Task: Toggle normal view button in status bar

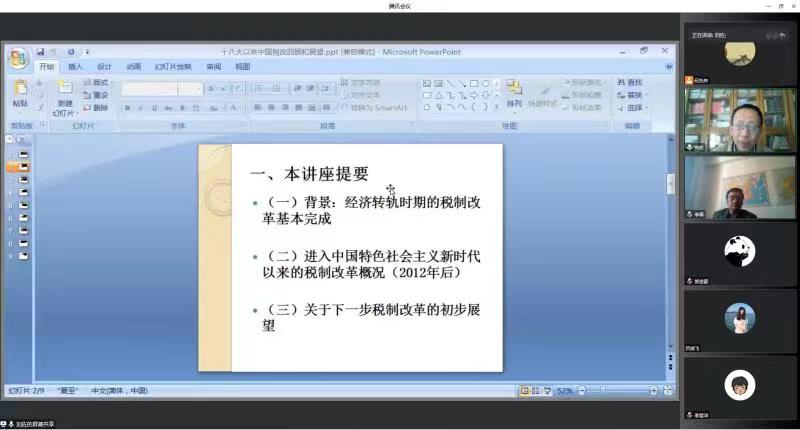Action: point(524,390)
